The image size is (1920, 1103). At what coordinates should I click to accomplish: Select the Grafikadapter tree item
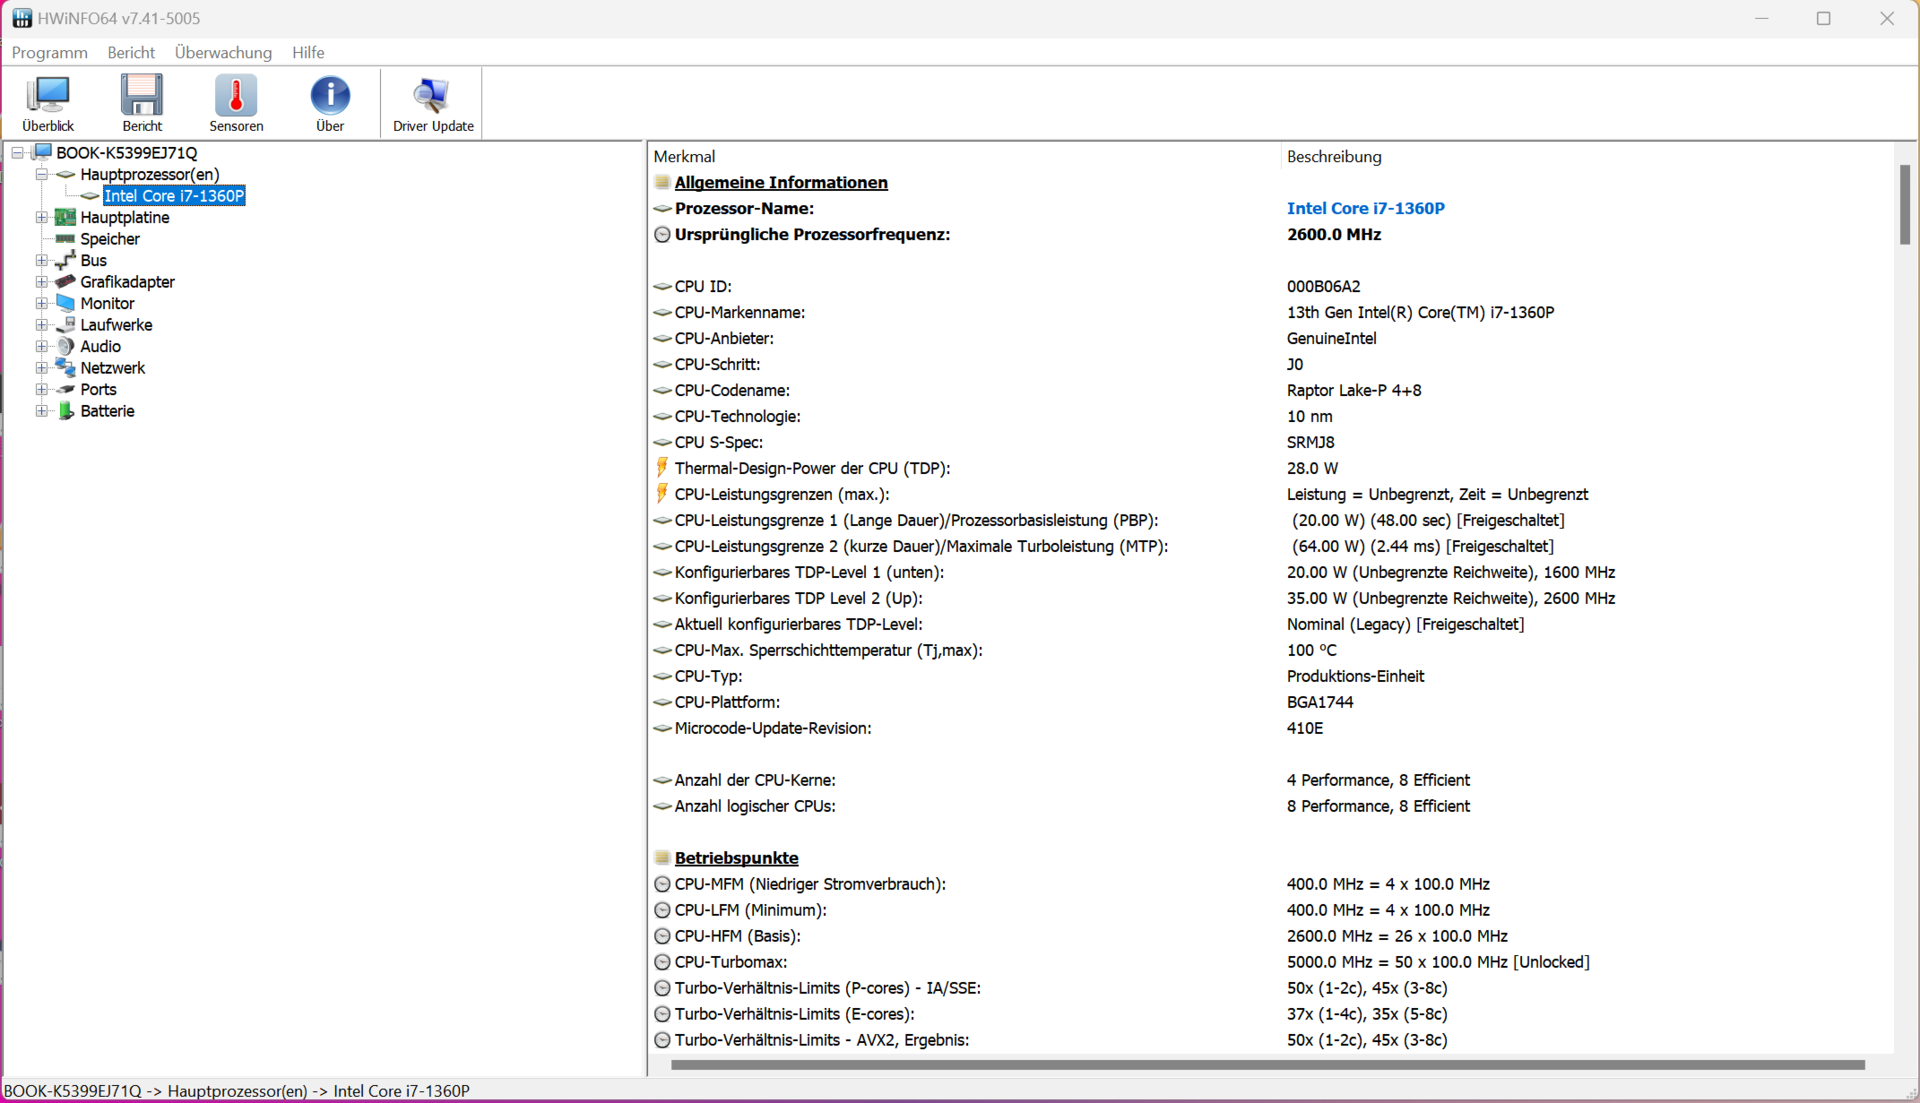pos(127,282)
